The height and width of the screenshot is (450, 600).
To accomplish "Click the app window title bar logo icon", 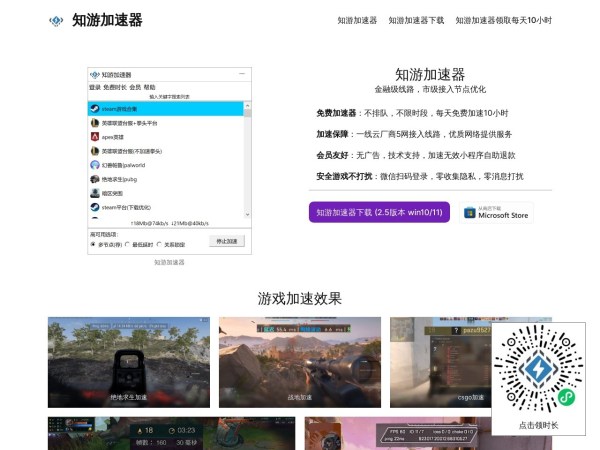I will 95,75.
